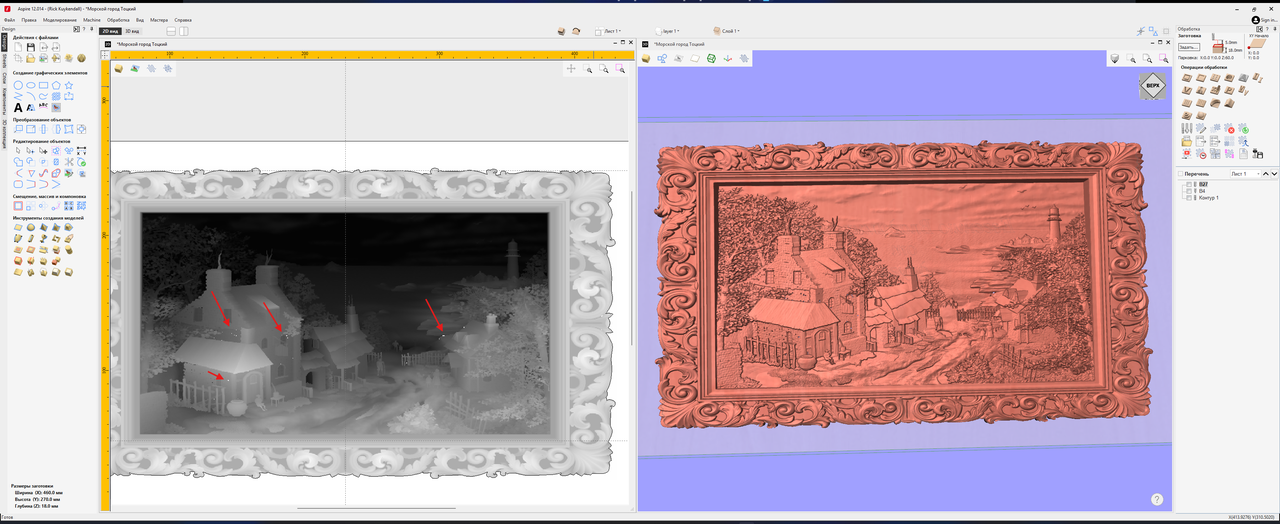Select the Контур 1 toolpath name

(x=1207, y=198)
